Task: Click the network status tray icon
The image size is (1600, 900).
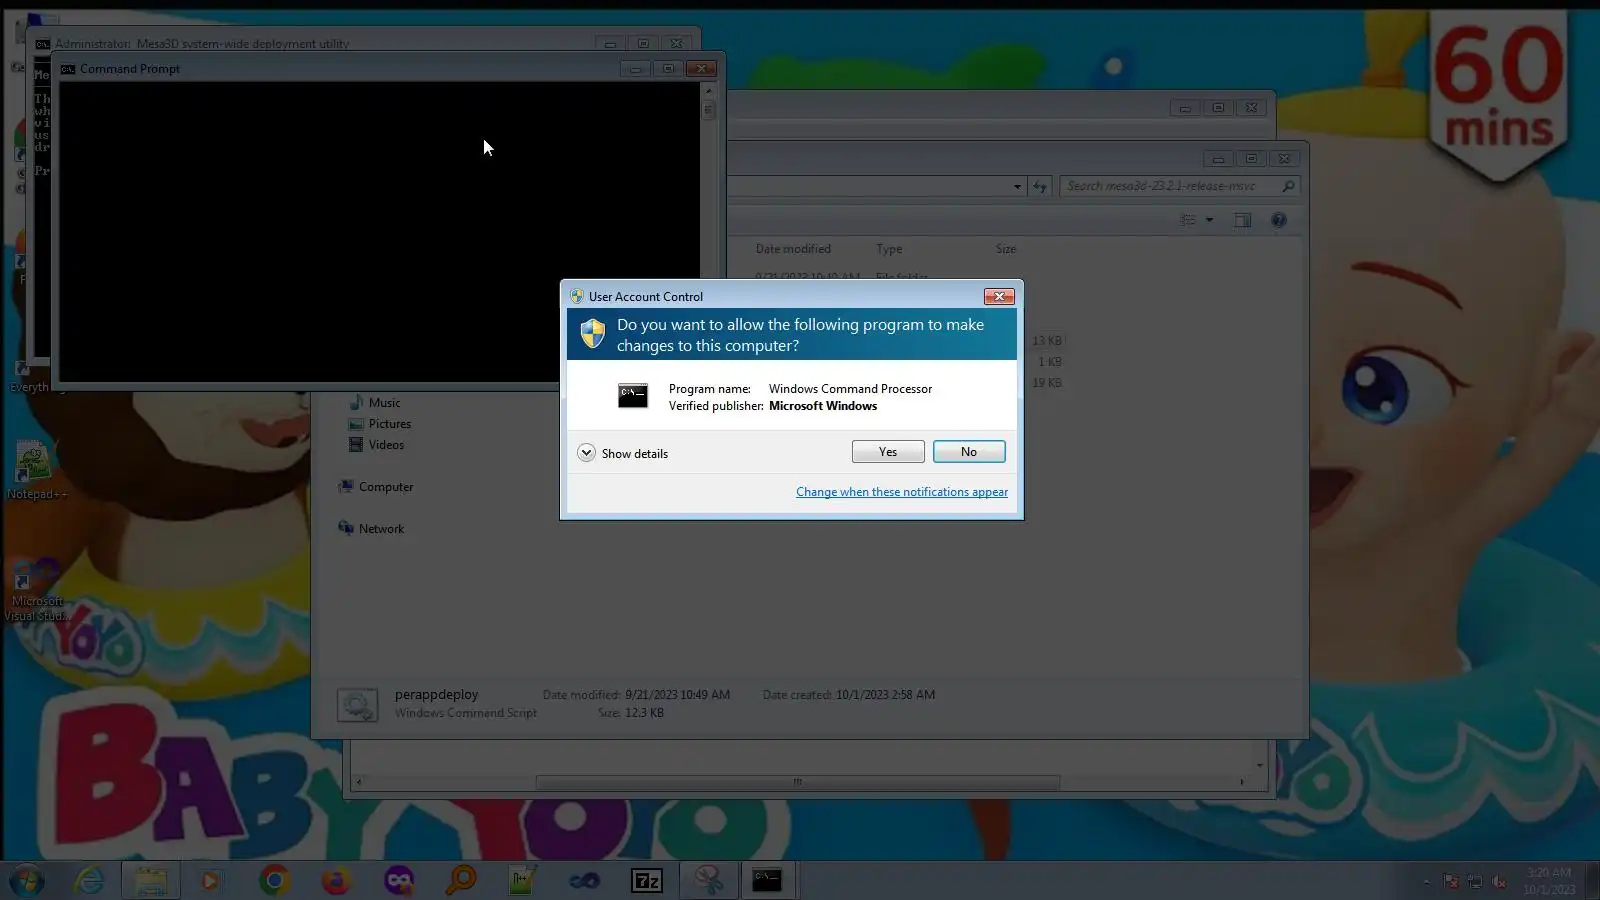Action: click(1475, 881)
